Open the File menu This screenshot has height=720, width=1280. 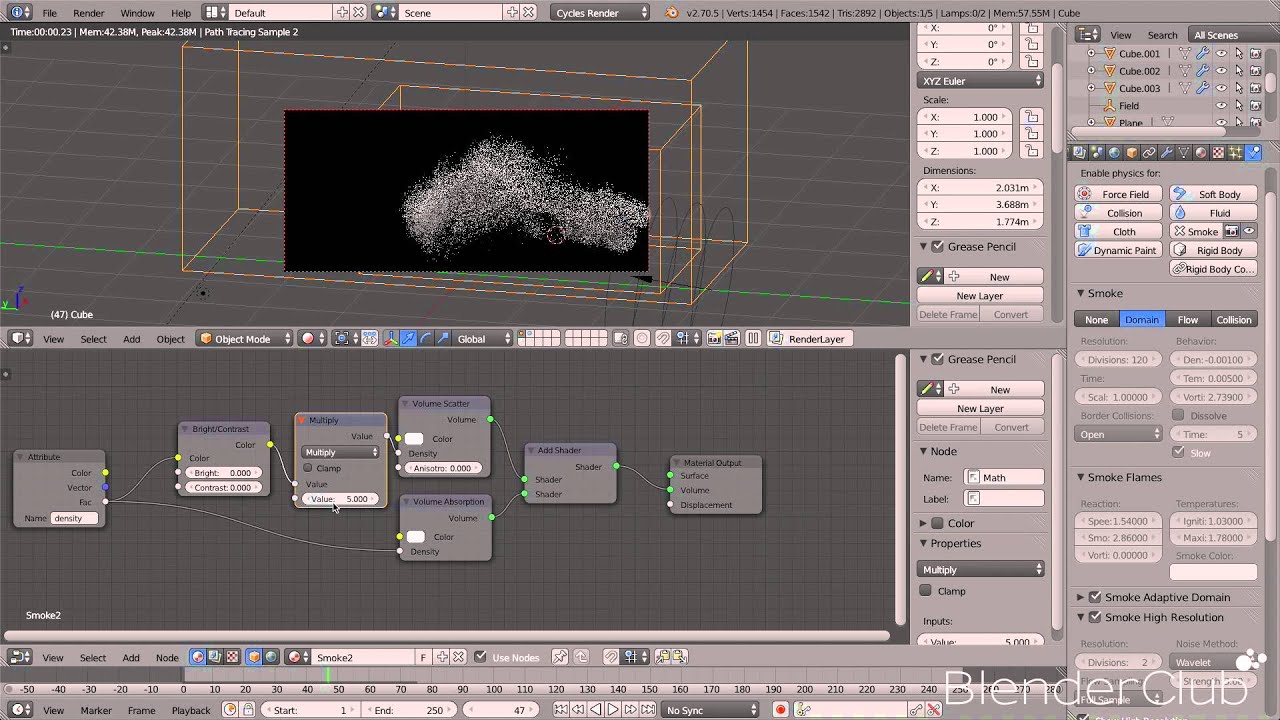[x=50, y=13]
